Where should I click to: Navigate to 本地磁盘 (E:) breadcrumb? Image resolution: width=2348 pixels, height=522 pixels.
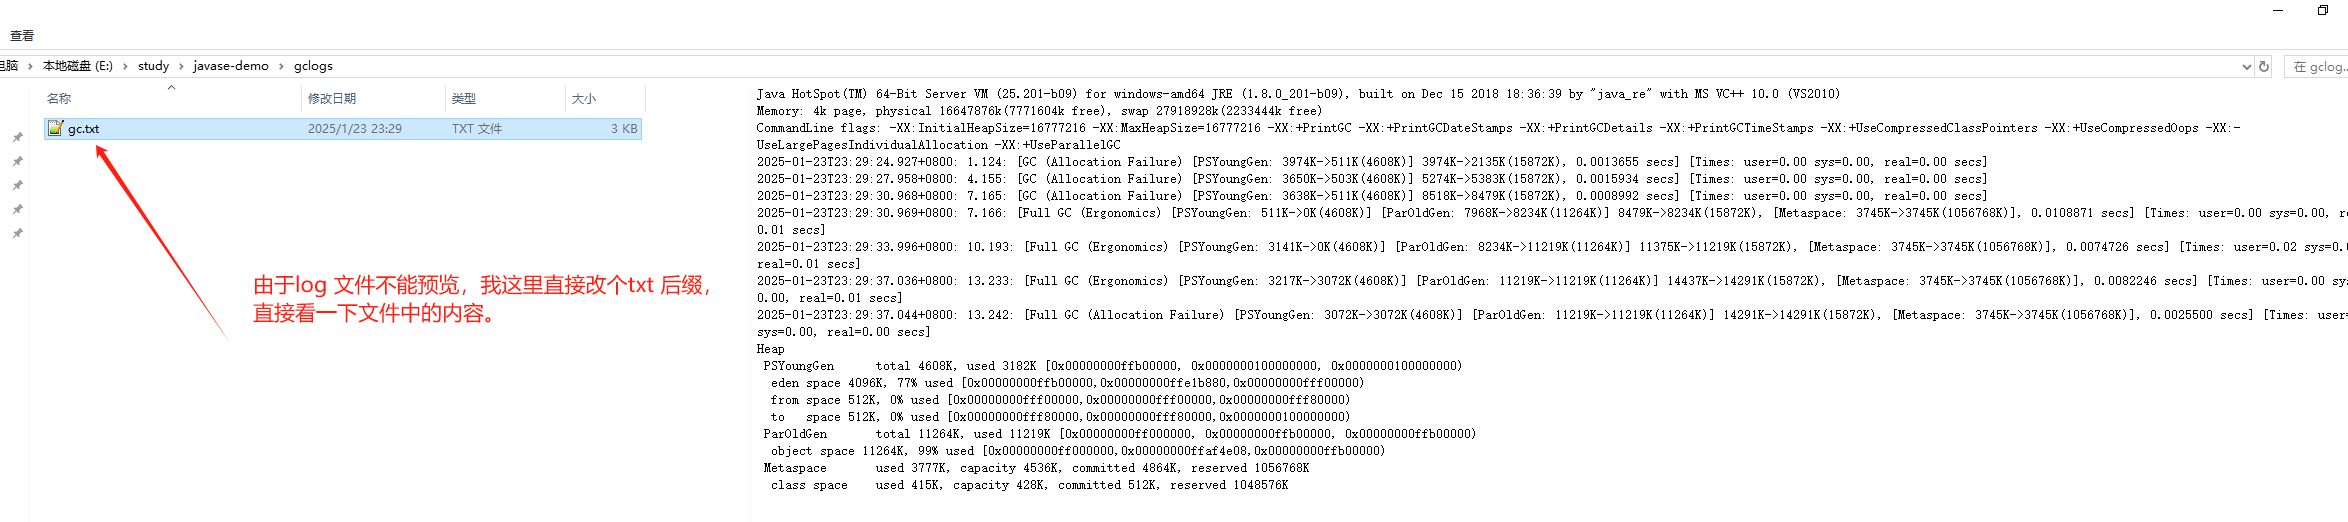click(x=78, y=66)
